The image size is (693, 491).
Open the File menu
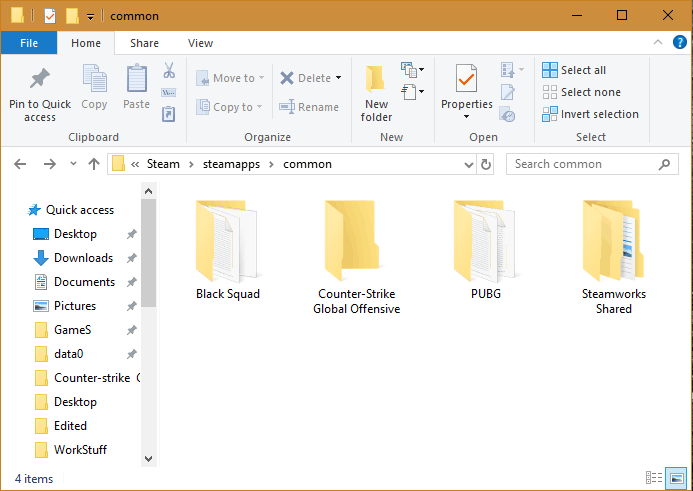(29, 43)
